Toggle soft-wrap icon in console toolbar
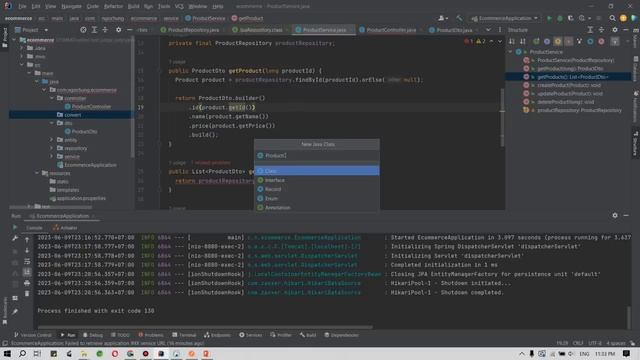Viewport: 640px width, 360px height. pyautogui.click(x=27, y=261)
